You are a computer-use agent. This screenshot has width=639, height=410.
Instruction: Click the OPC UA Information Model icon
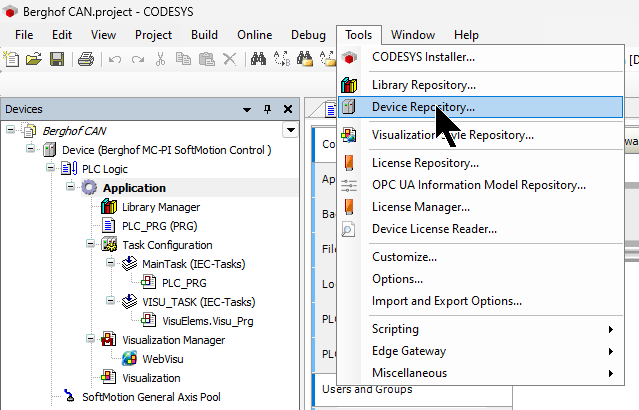point(349,185)
